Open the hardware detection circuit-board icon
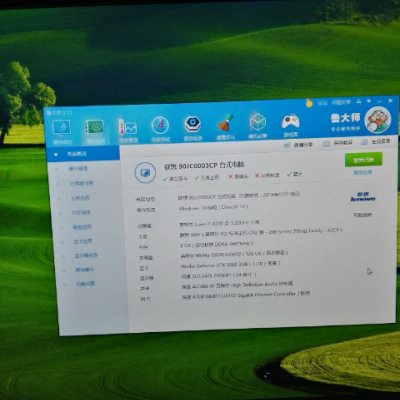 [94, 127]
